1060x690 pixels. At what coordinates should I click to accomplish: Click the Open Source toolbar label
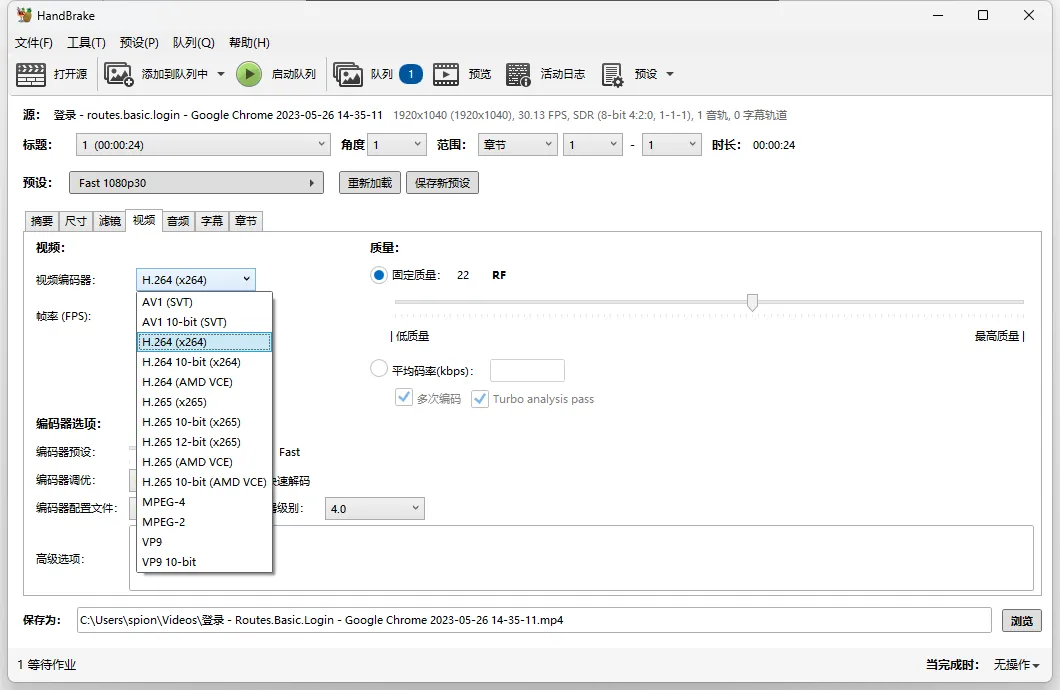click(71, 74)
